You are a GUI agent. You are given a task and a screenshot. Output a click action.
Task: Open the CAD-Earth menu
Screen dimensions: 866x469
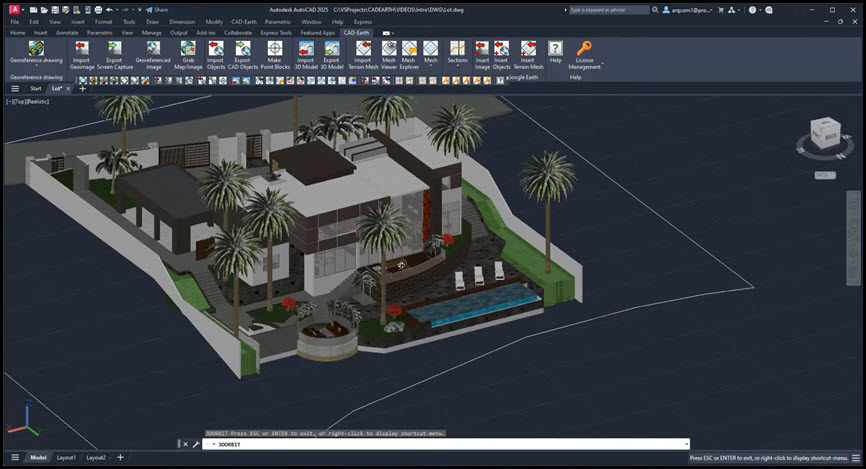click(244, 22)
